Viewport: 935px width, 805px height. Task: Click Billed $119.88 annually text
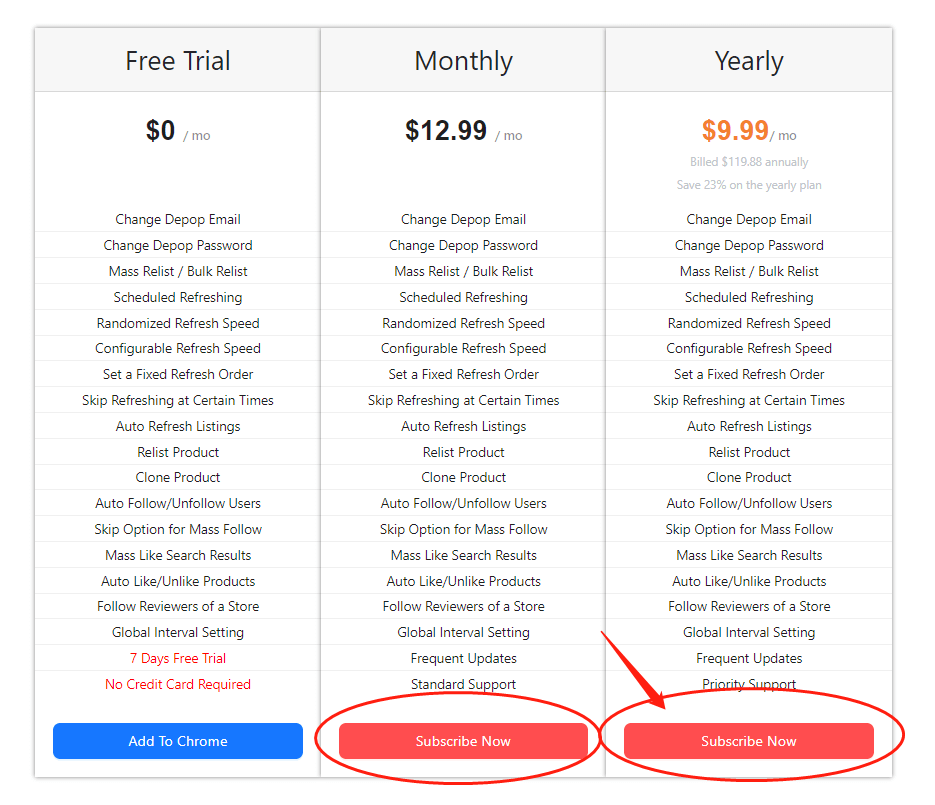(748, 162)
